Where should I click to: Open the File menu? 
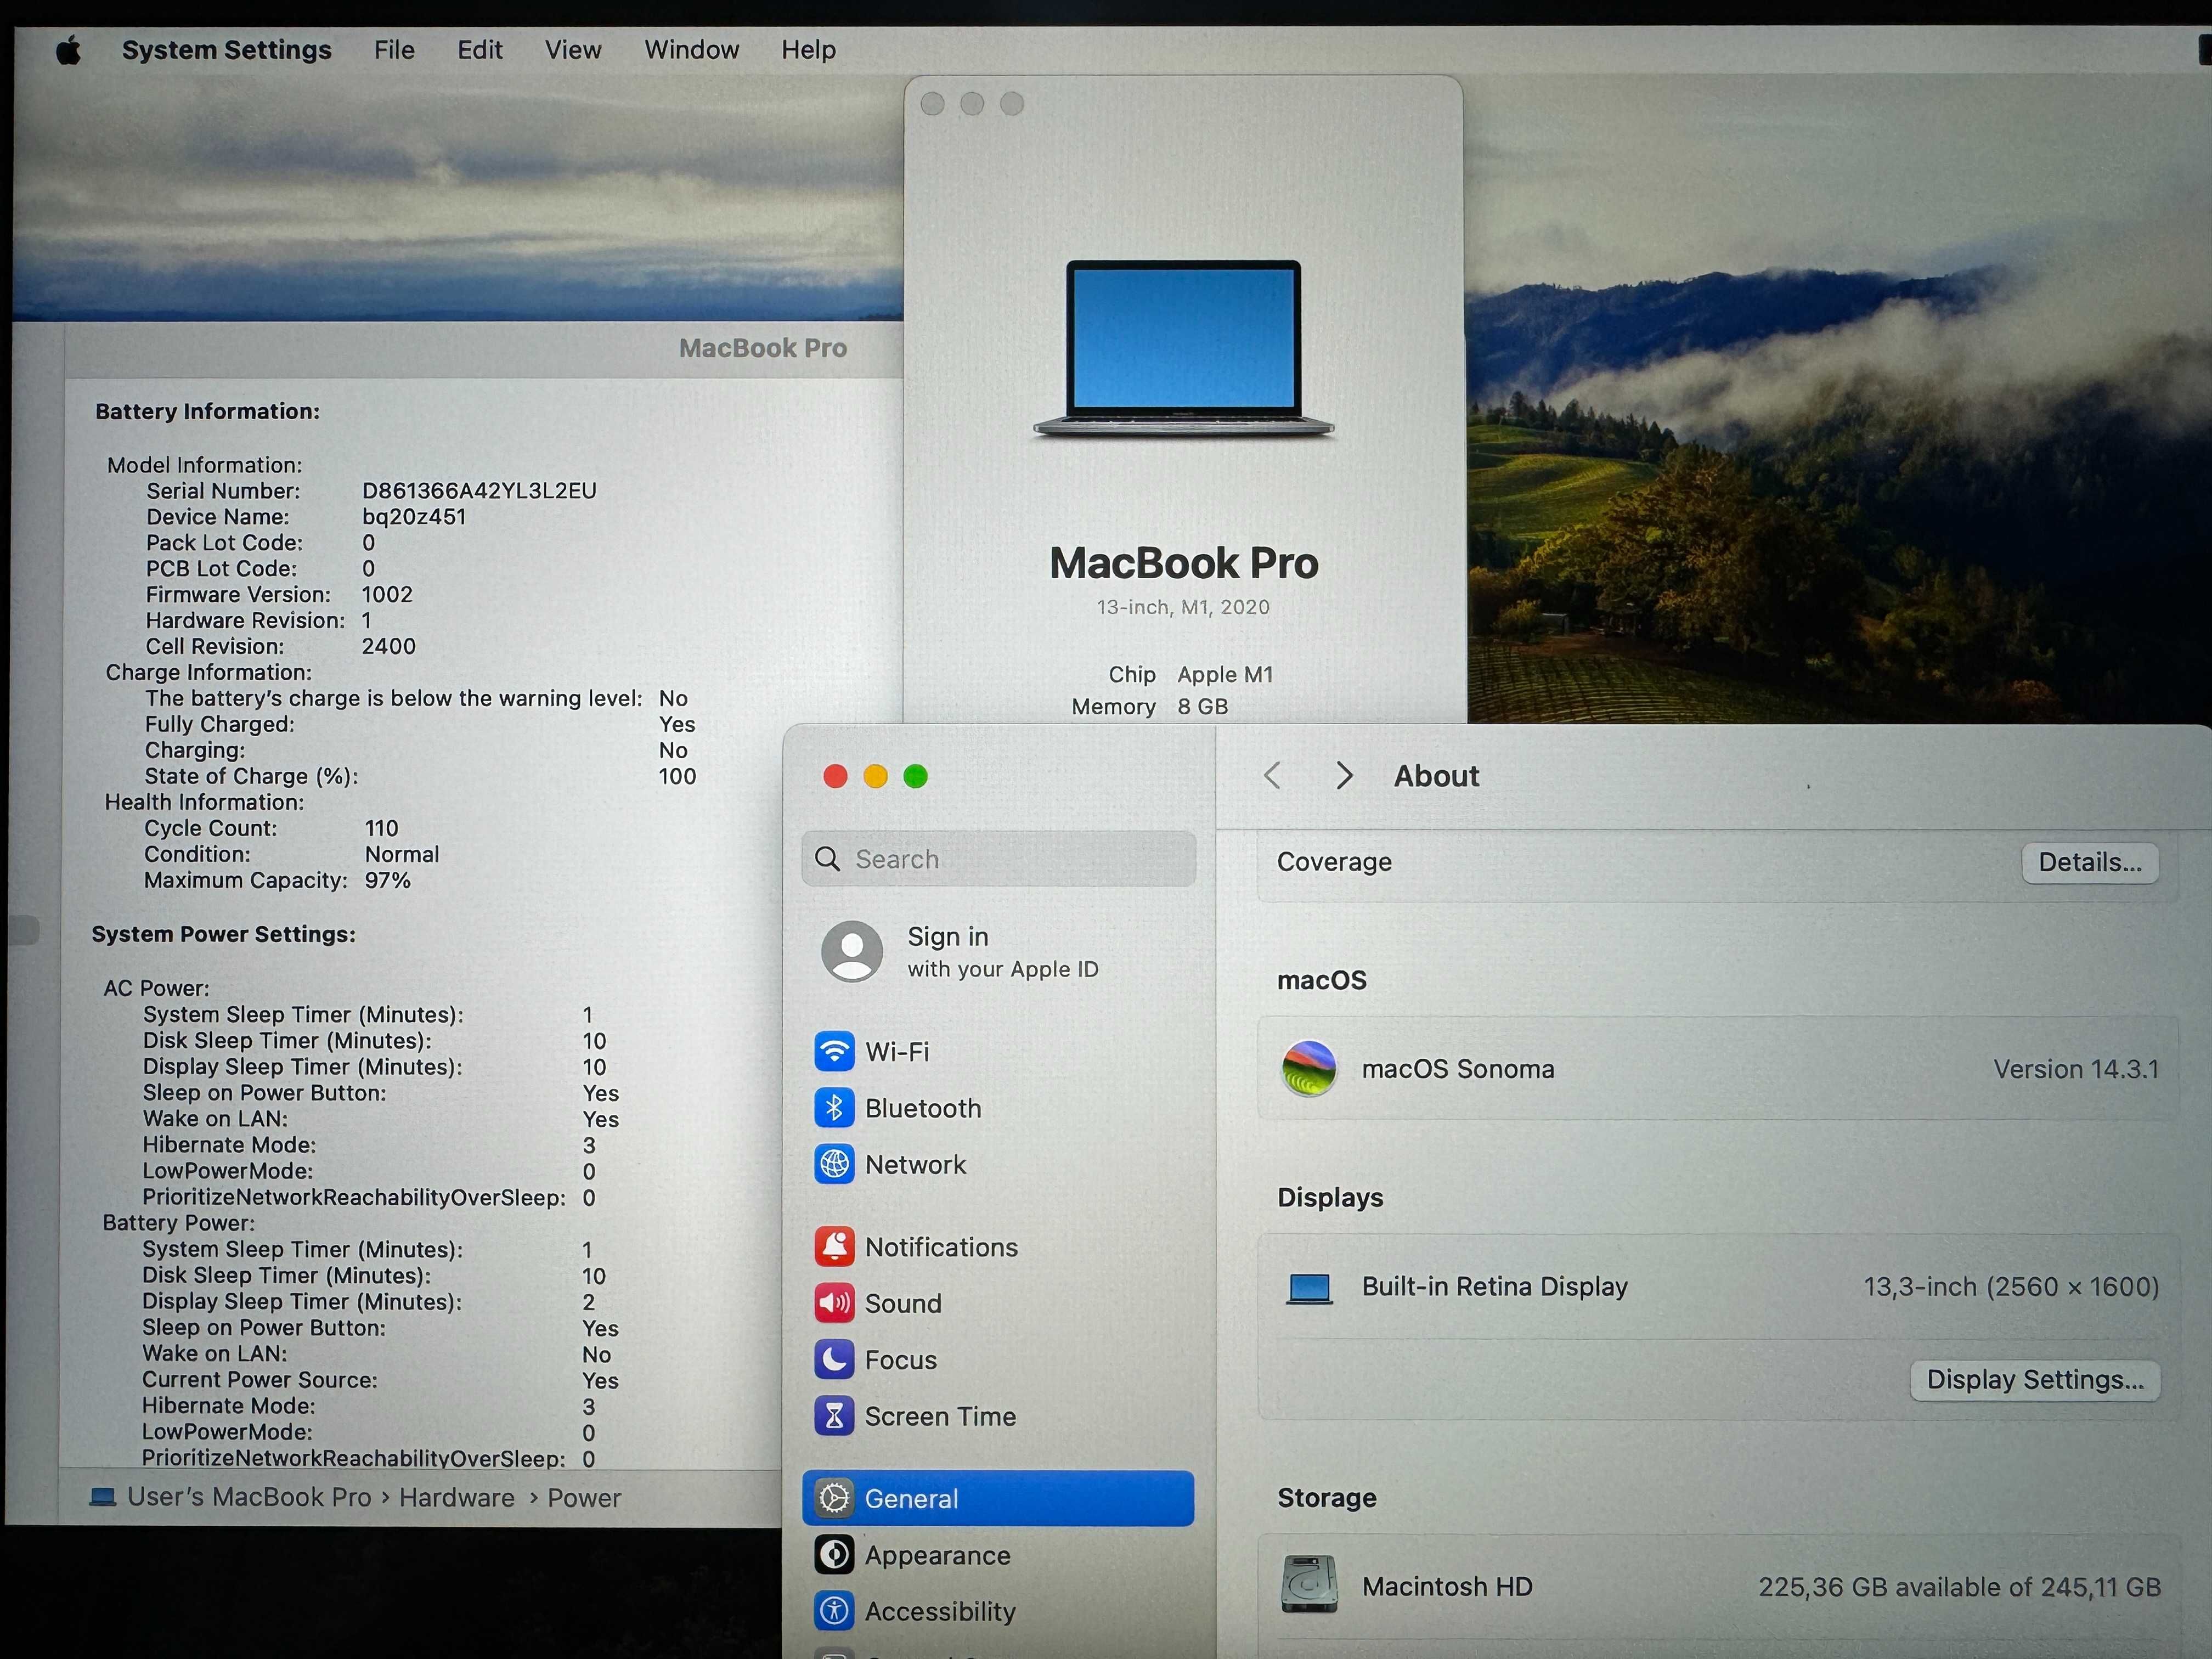[394, 50]
